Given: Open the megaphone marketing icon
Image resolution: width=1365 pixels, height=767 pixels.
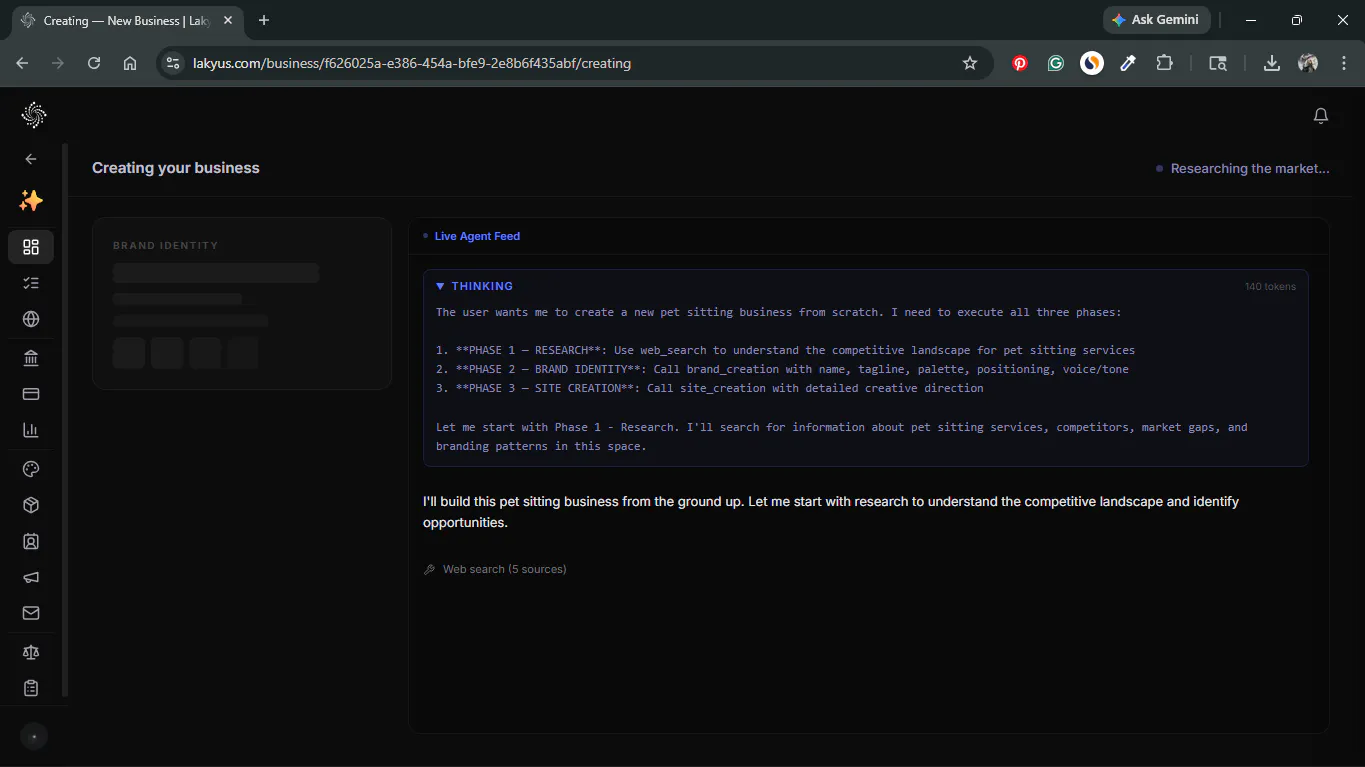Looking at the screenshot, I should [x=31, y=577].
